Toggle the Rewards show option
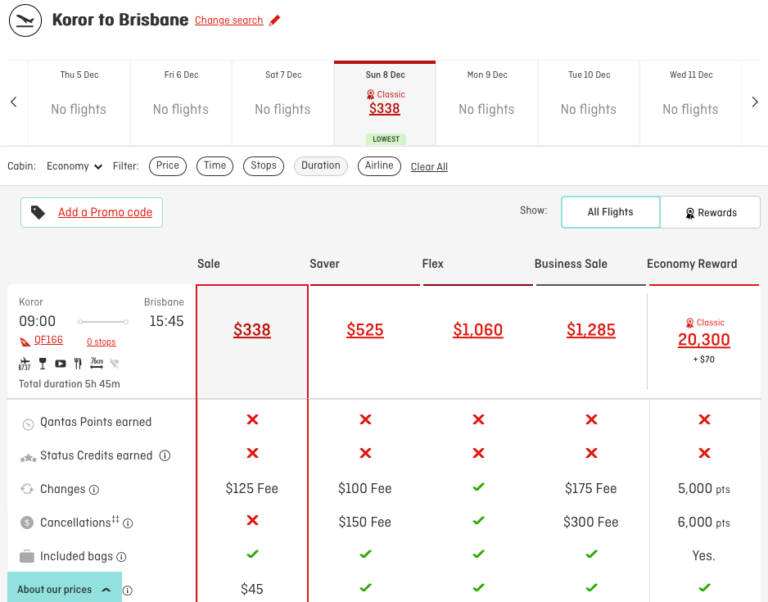Viewport: 768px width, 602px height. (x=710, y=213)
